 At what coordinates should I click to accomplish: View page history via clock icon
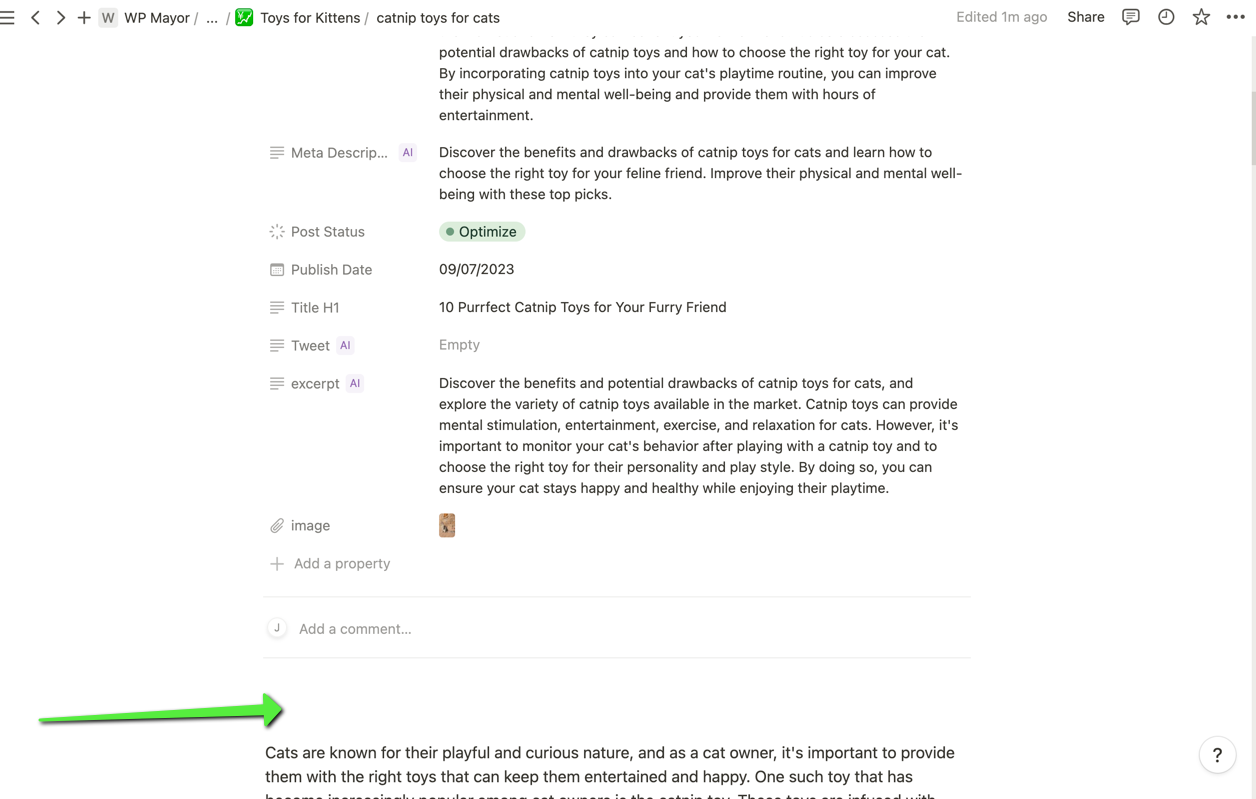pyautogui.click(x=1166, y=17)
